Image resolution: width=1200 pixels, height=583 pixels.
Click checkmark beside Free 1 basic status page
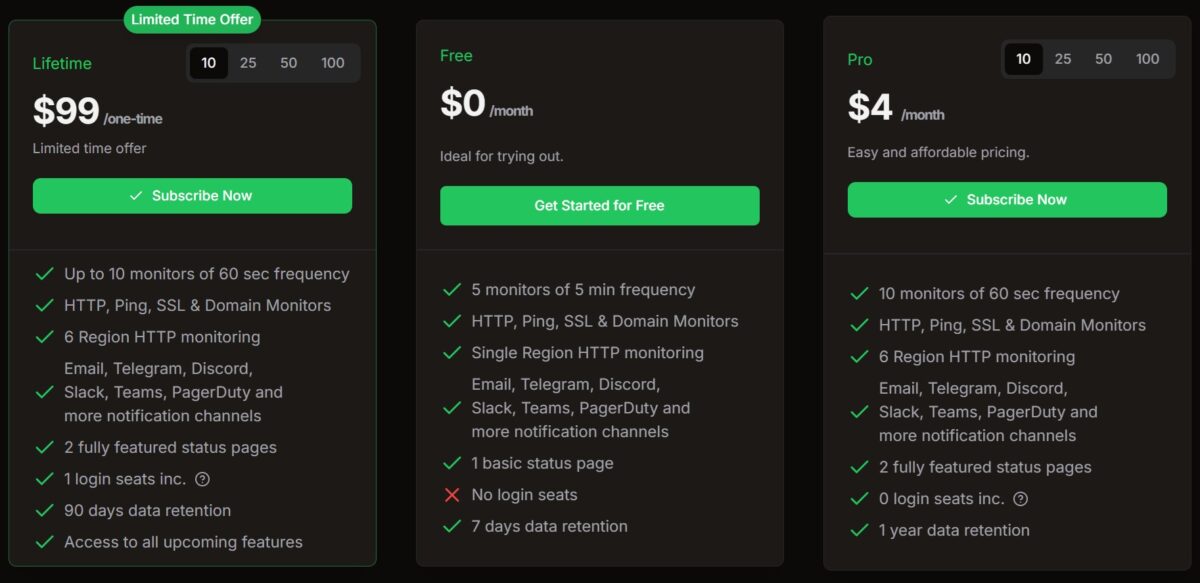point(452,463)
